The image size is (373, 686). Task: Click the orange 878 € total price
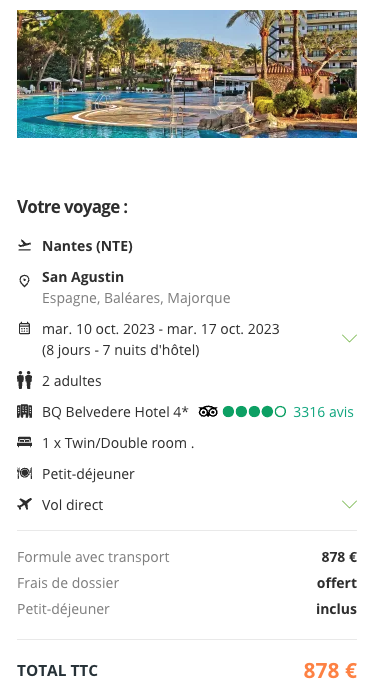pyautogui.click(x=330, y=670)
